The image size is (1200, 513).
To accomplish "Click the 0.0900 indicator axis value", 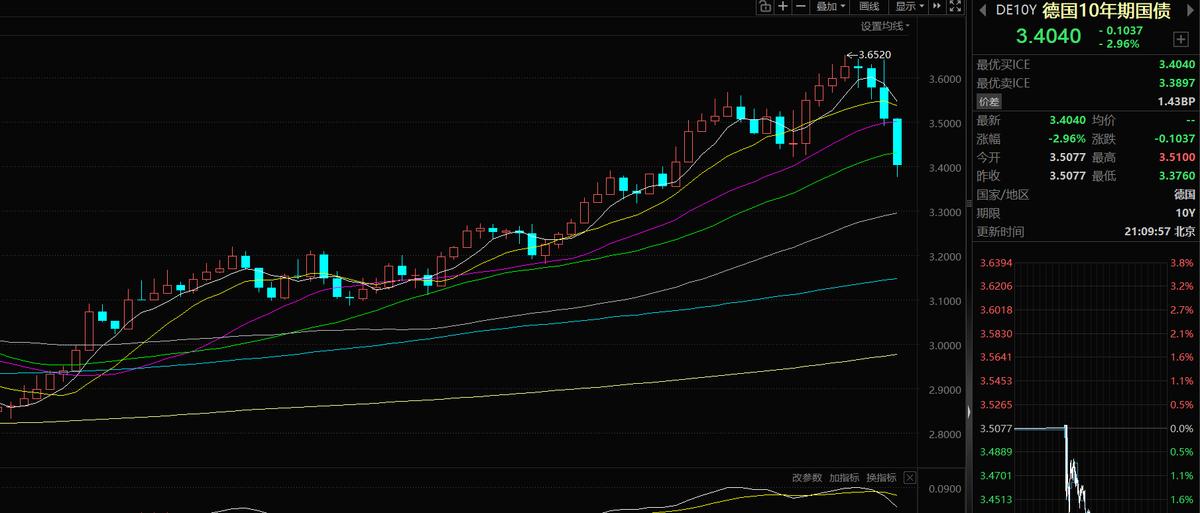I will (x=945, y=490).
